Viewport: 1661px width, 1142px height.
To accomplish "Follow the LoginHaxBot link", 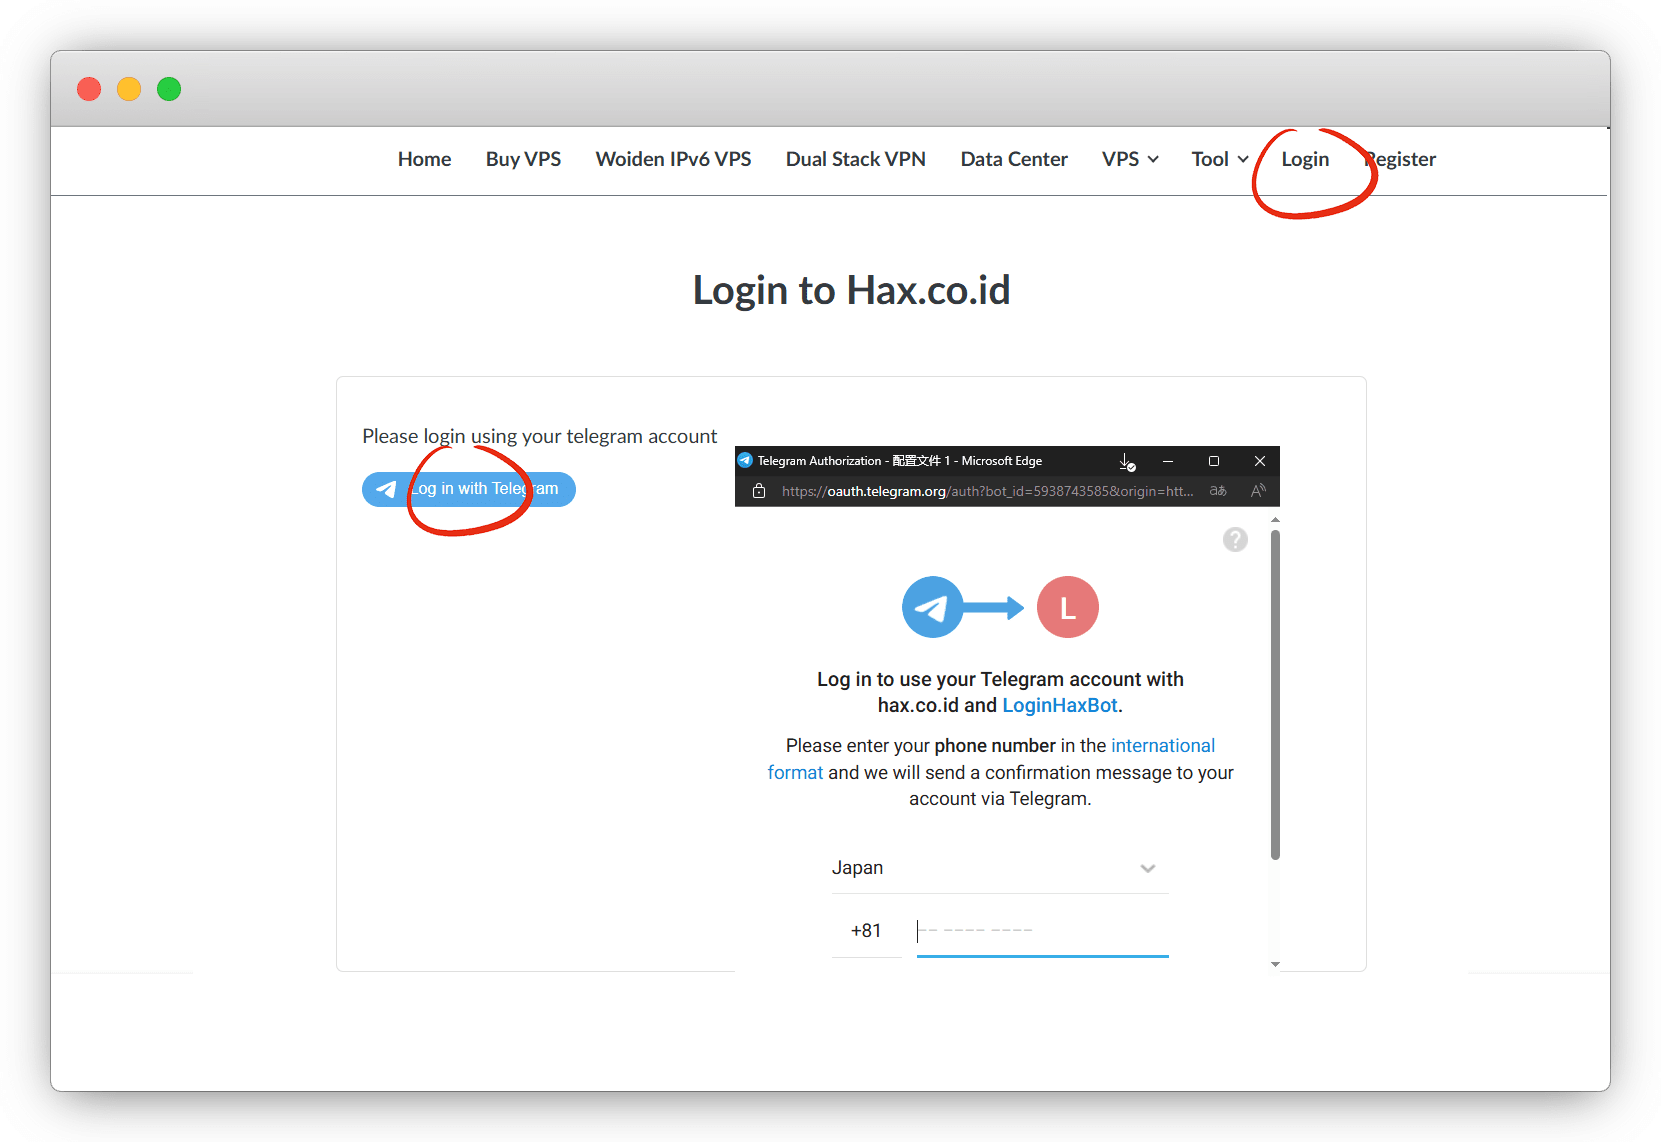I will [1059, 705].
